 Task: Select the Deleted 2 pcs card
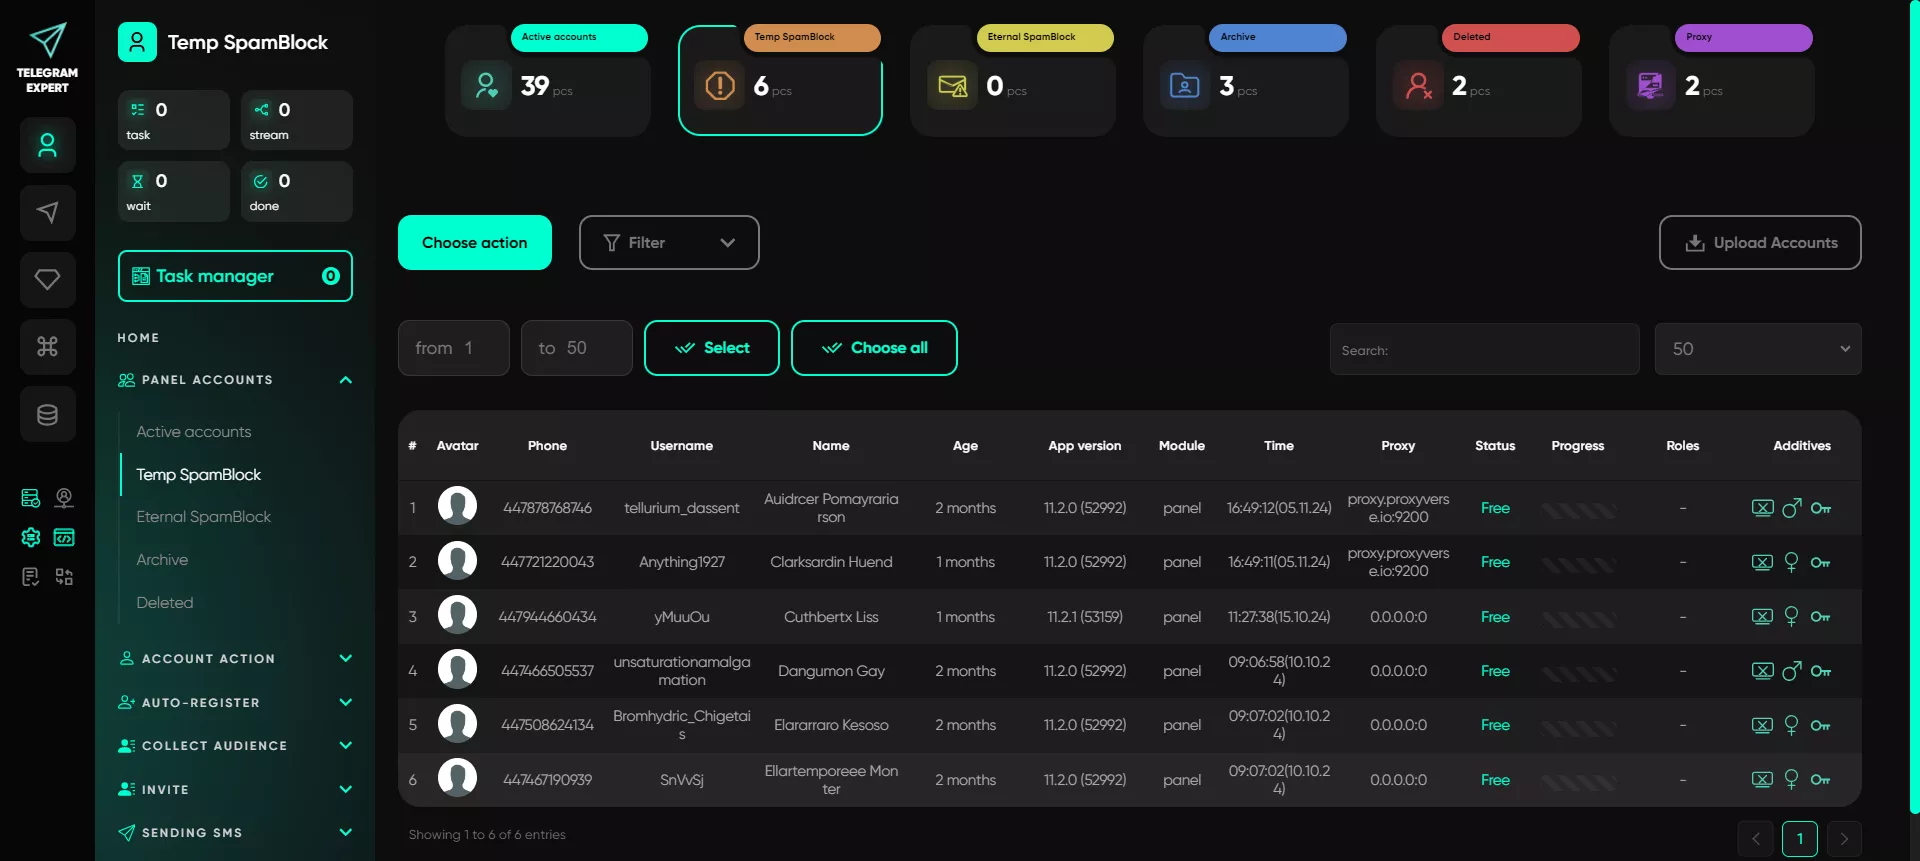(x=1479, y=81)
